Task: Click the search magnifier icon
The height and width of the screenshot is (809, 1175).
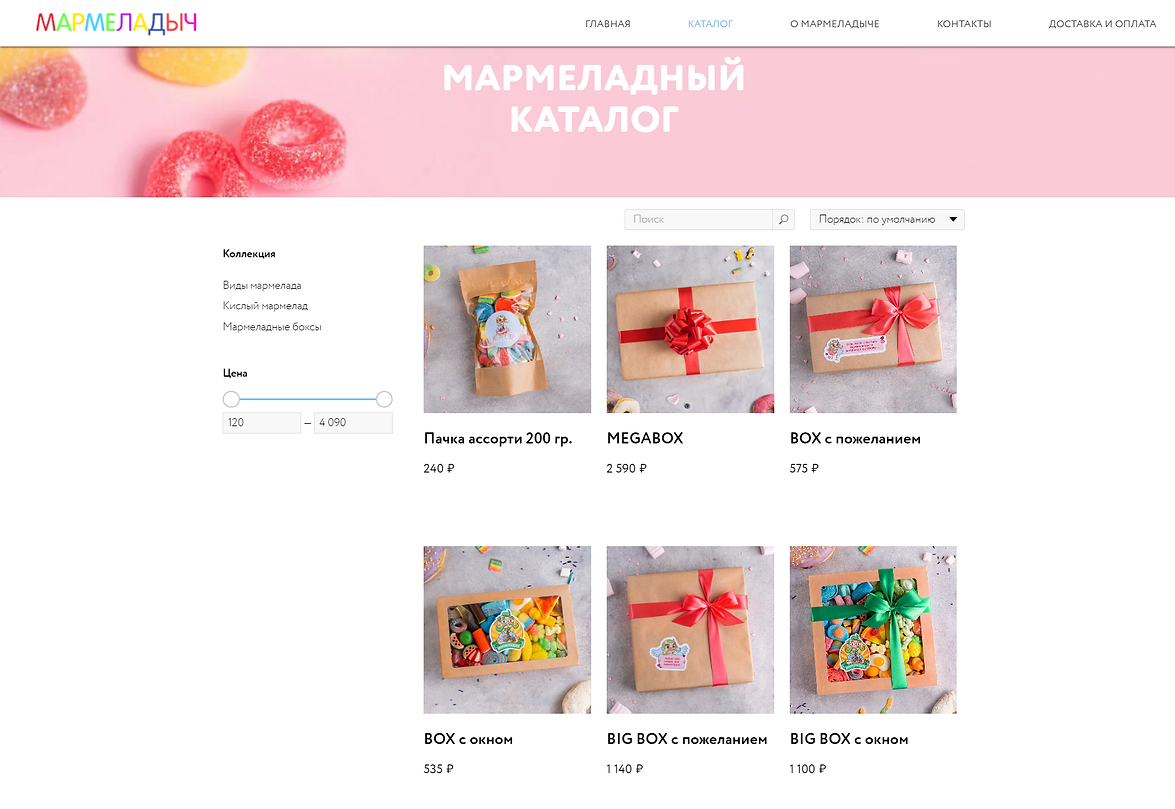Action: click(783, 219)
